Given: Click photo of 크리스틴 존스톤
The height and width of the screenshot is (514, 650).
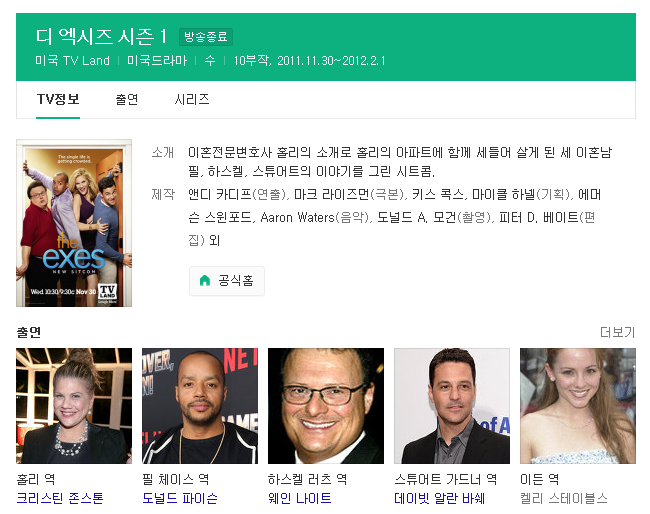Looking at the screenshot, I should [x=74, y=406].
